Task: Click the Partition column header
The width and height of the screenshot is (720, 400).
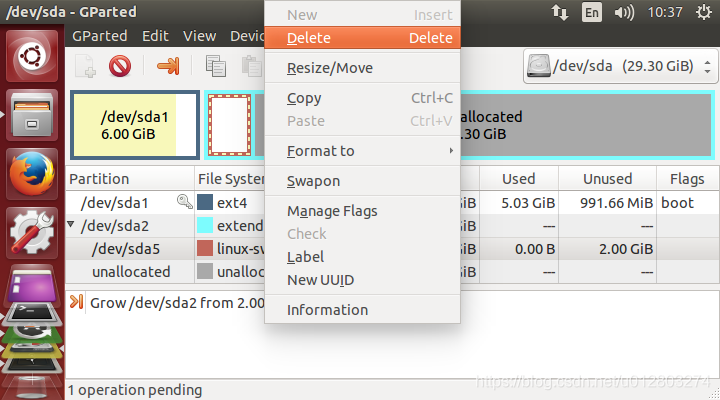Action: click(130, 179)
